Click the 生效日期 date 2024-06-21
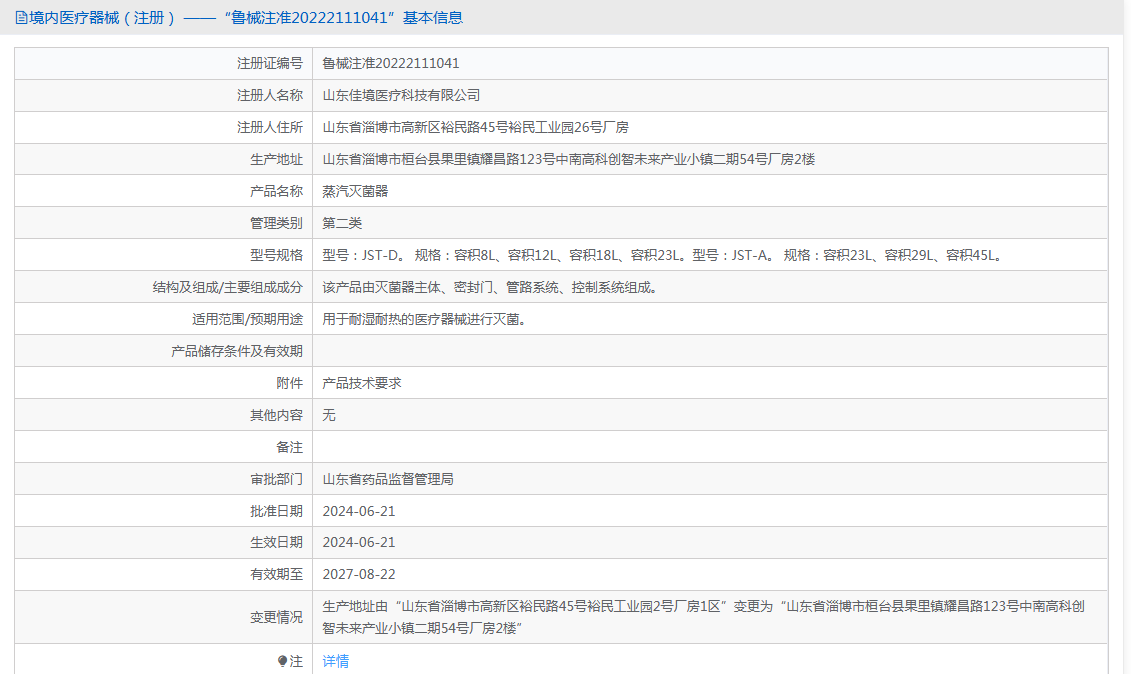Screen dimensions: 1131x674 click(358, 542)
